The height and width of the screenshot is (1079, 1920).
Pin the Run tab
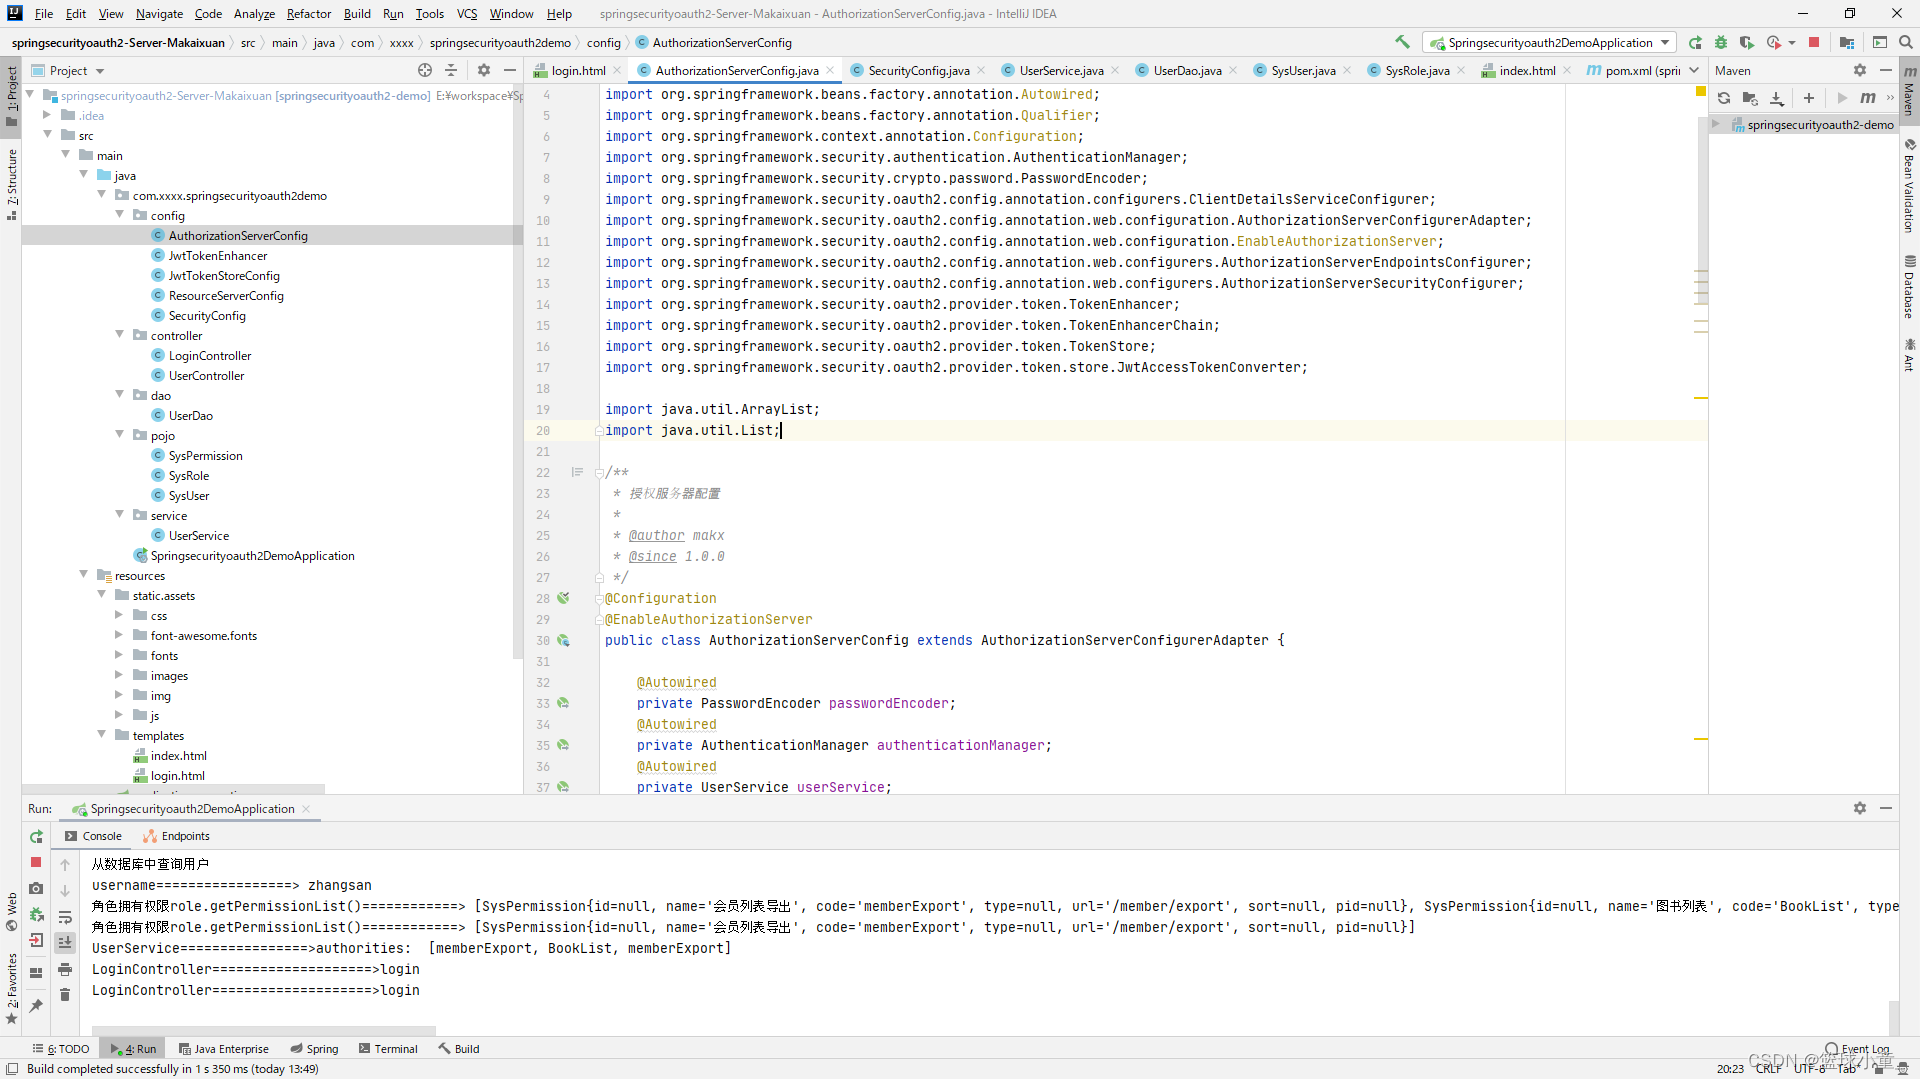36,1006
